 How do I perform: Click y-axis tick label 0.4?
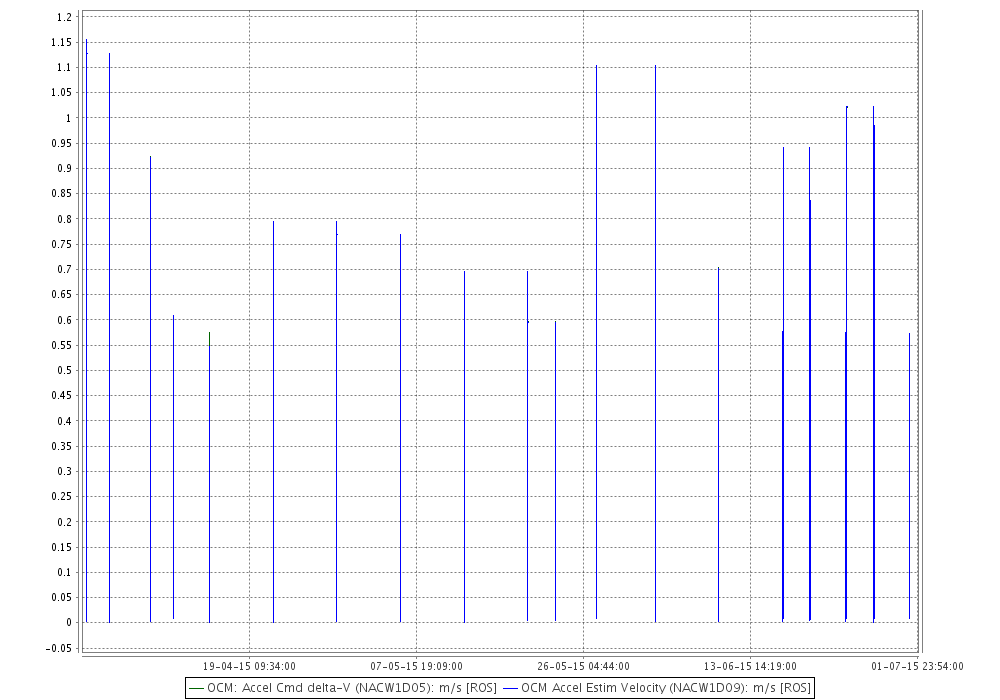click(x=64, y=421)
